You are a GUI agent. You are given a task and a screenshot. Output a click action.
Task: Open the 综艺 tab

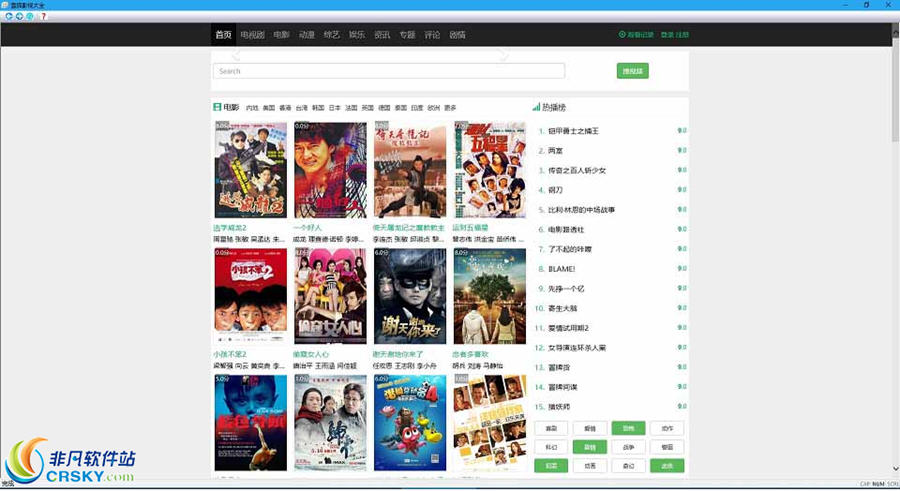tap(332, 34)
